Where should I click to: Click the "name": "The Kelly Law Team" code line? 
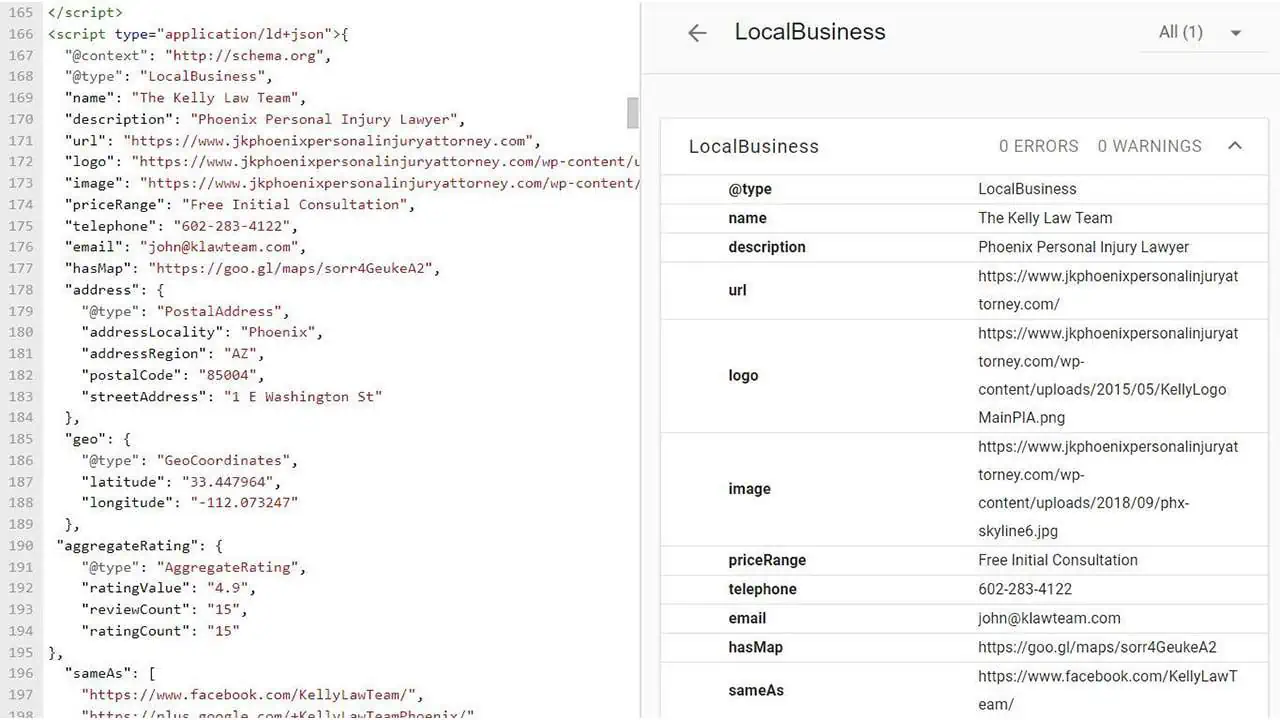(185, 98)
